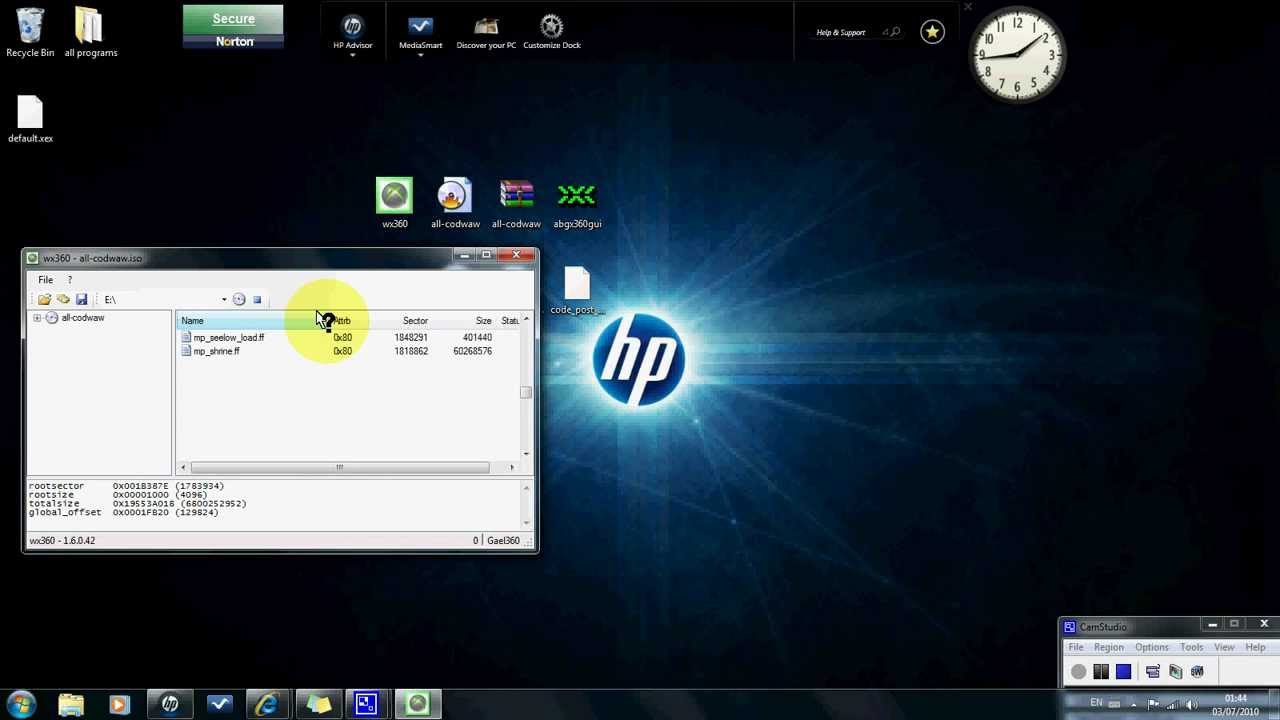Image resolution: width=1280 pixels, height=720 pixels.
Task: Click the wx360 - 1.6.0.42 status text
Action: (x=62, y=541)
